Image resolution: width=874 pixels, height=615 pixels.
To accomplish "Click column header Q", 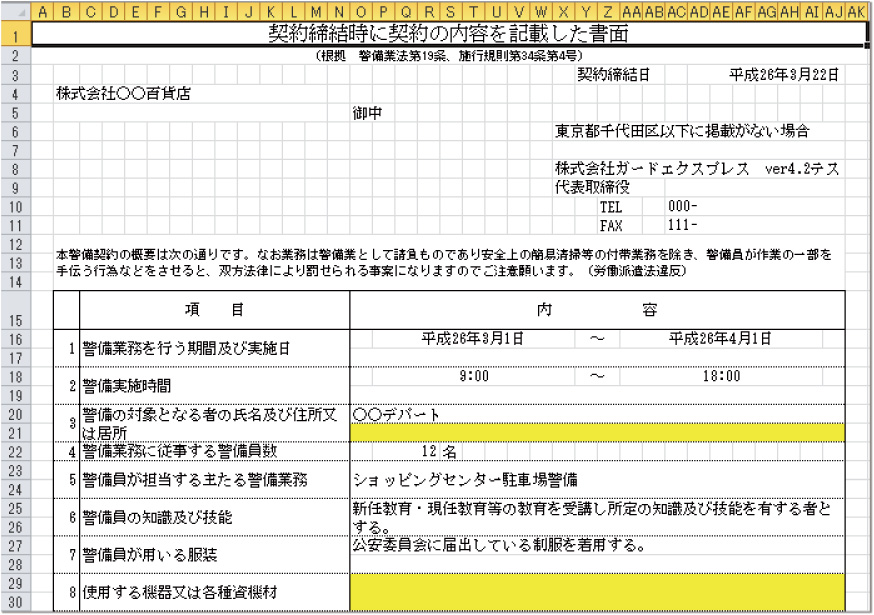I will (406, 12).
